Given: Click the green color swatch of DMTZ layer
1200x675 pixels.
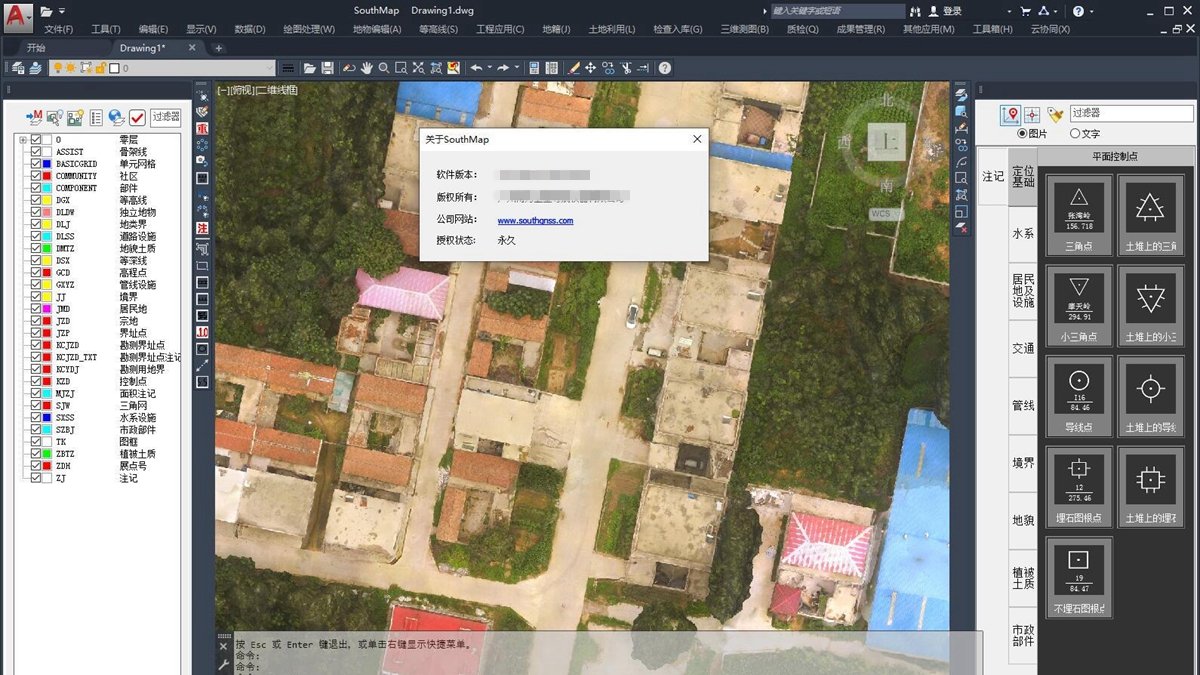Looking at the screenshot, I should [x=48, y=248].
